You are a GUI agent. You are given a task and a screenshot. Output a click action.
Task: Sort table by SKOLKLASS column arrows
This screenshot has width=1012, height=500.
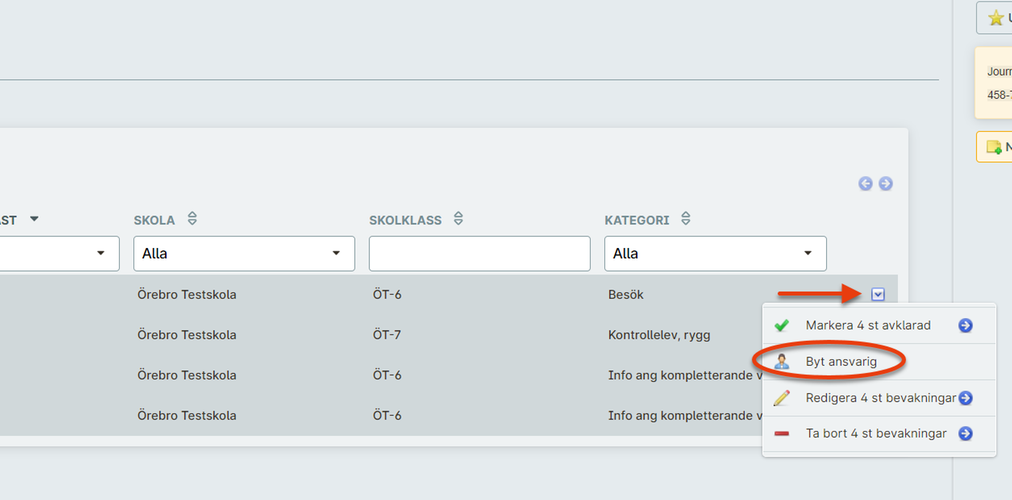tap(458, 219)
